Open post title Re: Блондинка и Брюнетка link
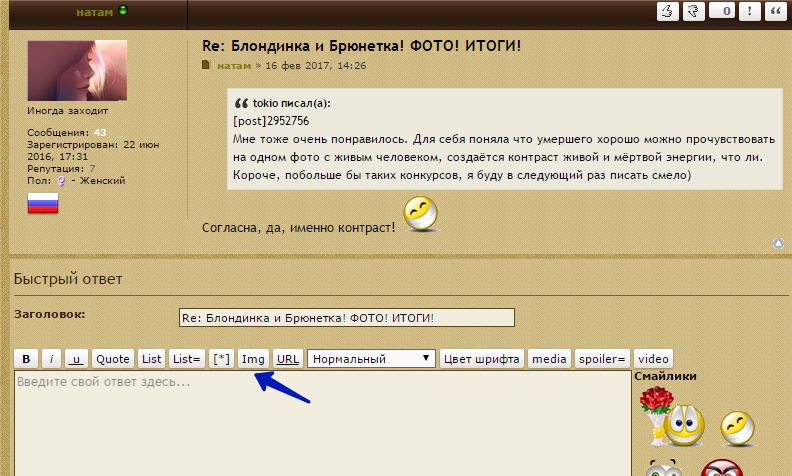 (361, 46)
